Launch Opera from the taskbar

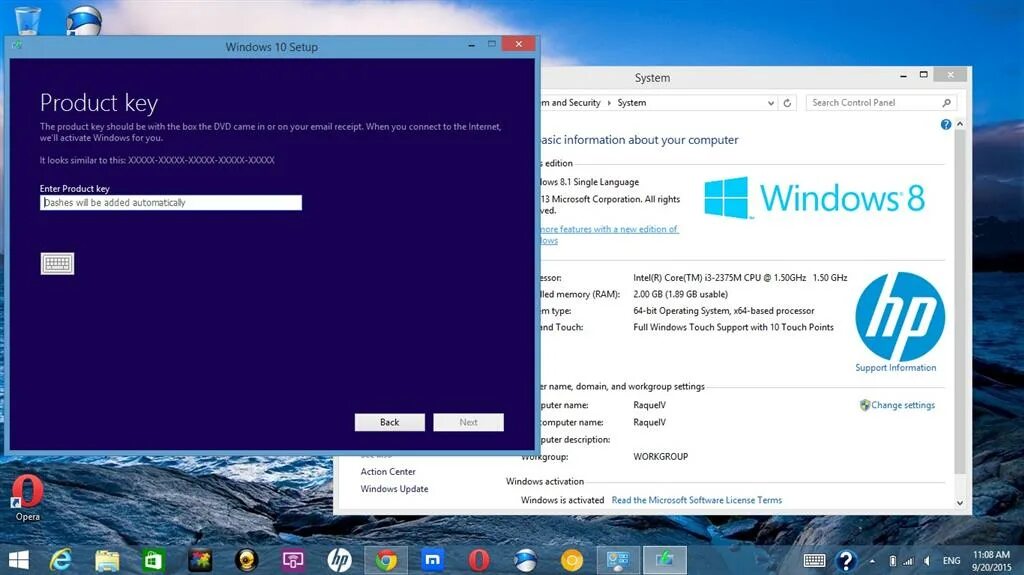[479, 561]
